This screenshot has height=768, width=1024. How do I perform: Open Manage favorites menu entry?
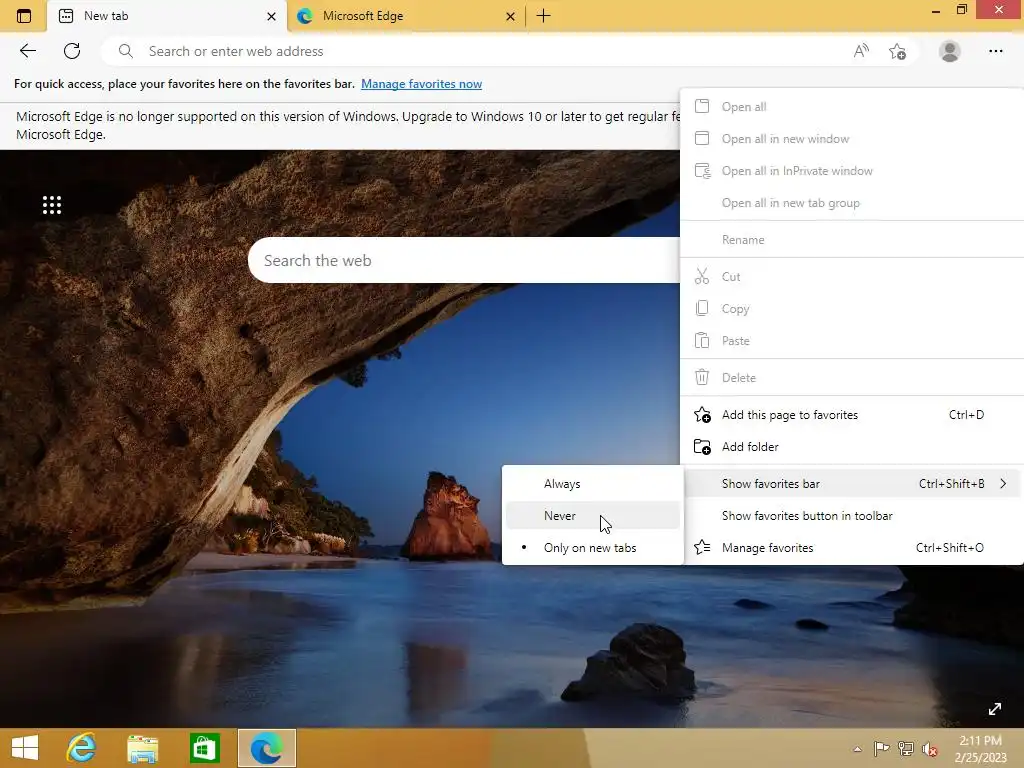(x=852, y=548)
